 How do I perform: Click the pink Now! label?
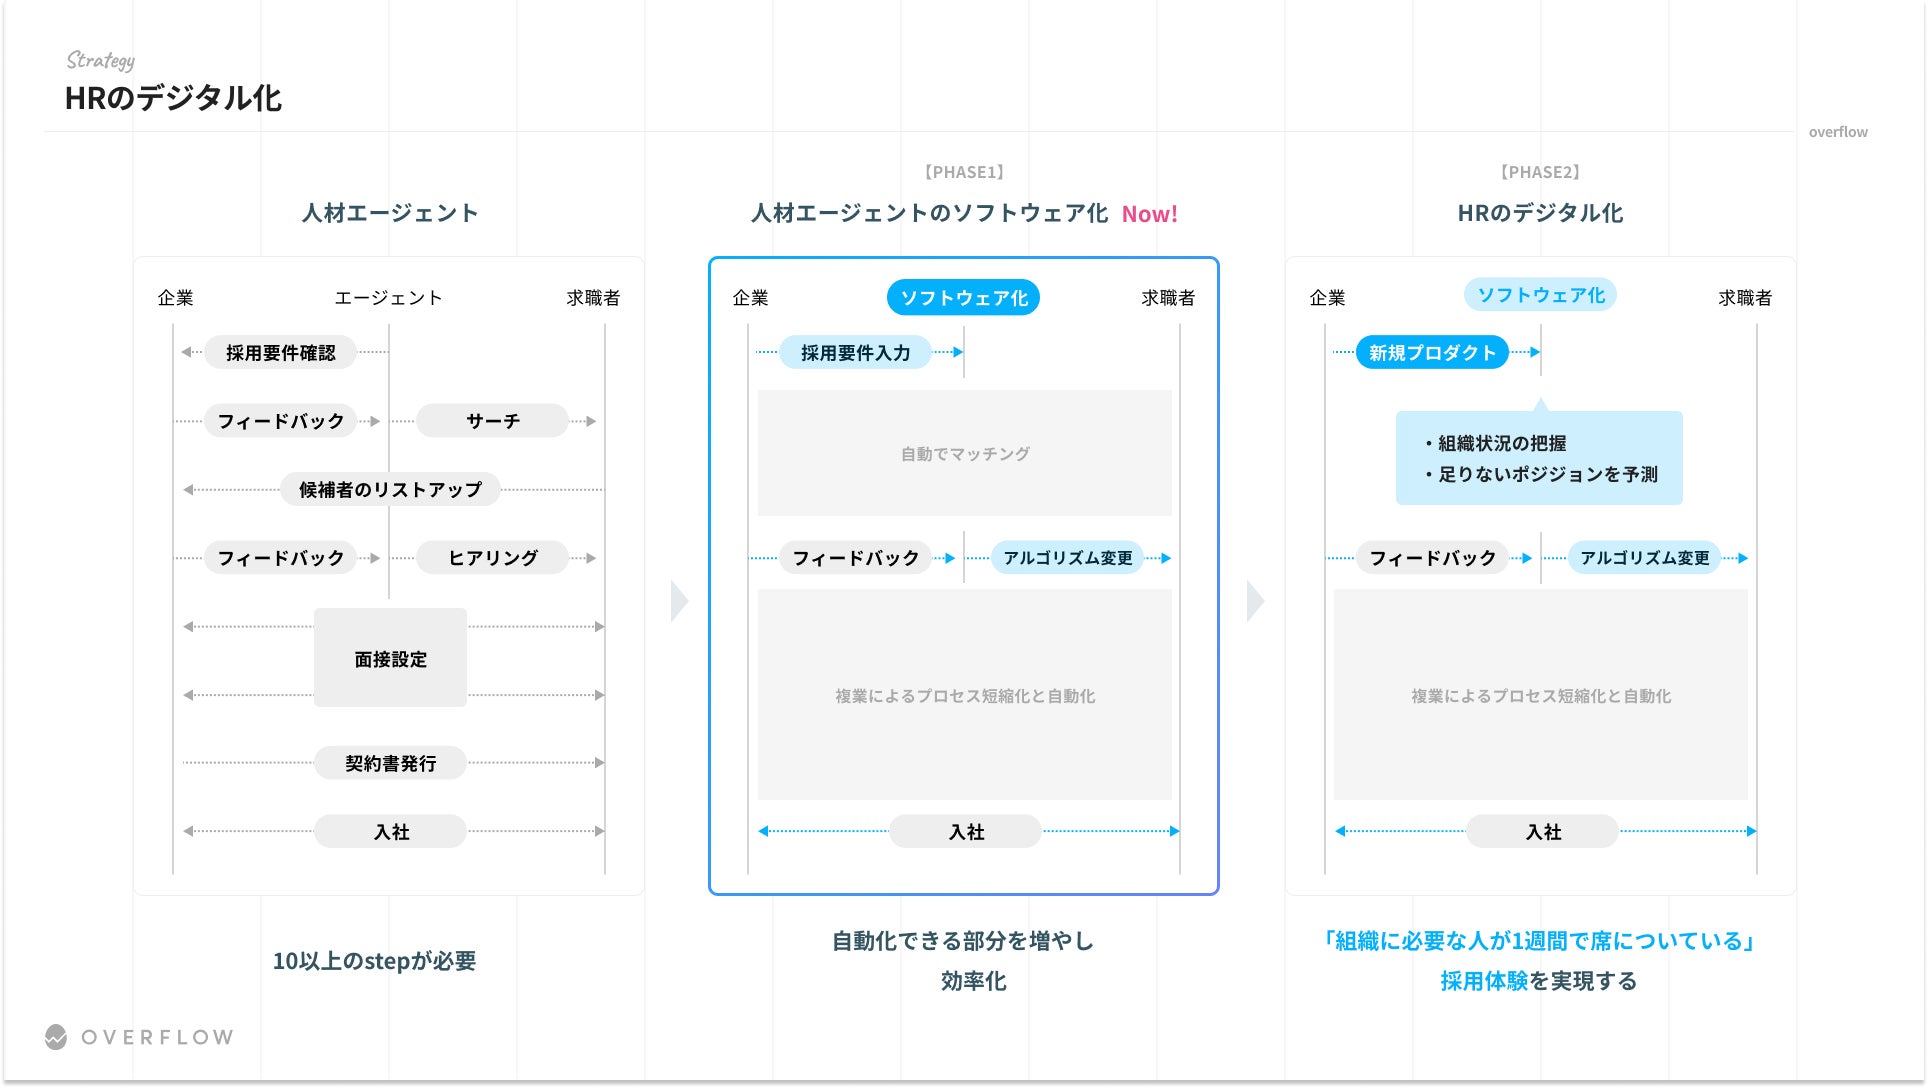(x=1149, y=214)
